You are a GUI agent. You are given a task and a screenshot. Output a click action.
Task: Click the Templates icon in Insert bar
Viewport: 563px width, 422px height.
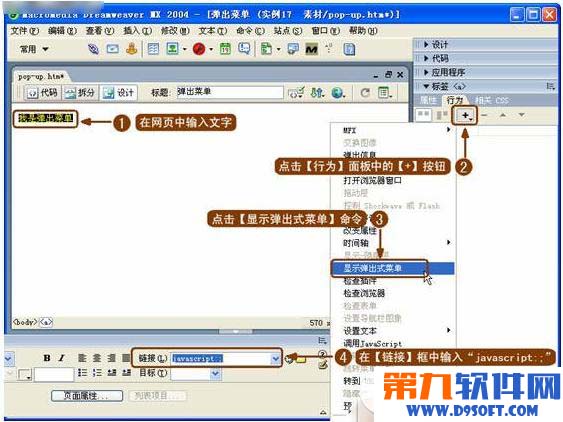tap(266, 49)
